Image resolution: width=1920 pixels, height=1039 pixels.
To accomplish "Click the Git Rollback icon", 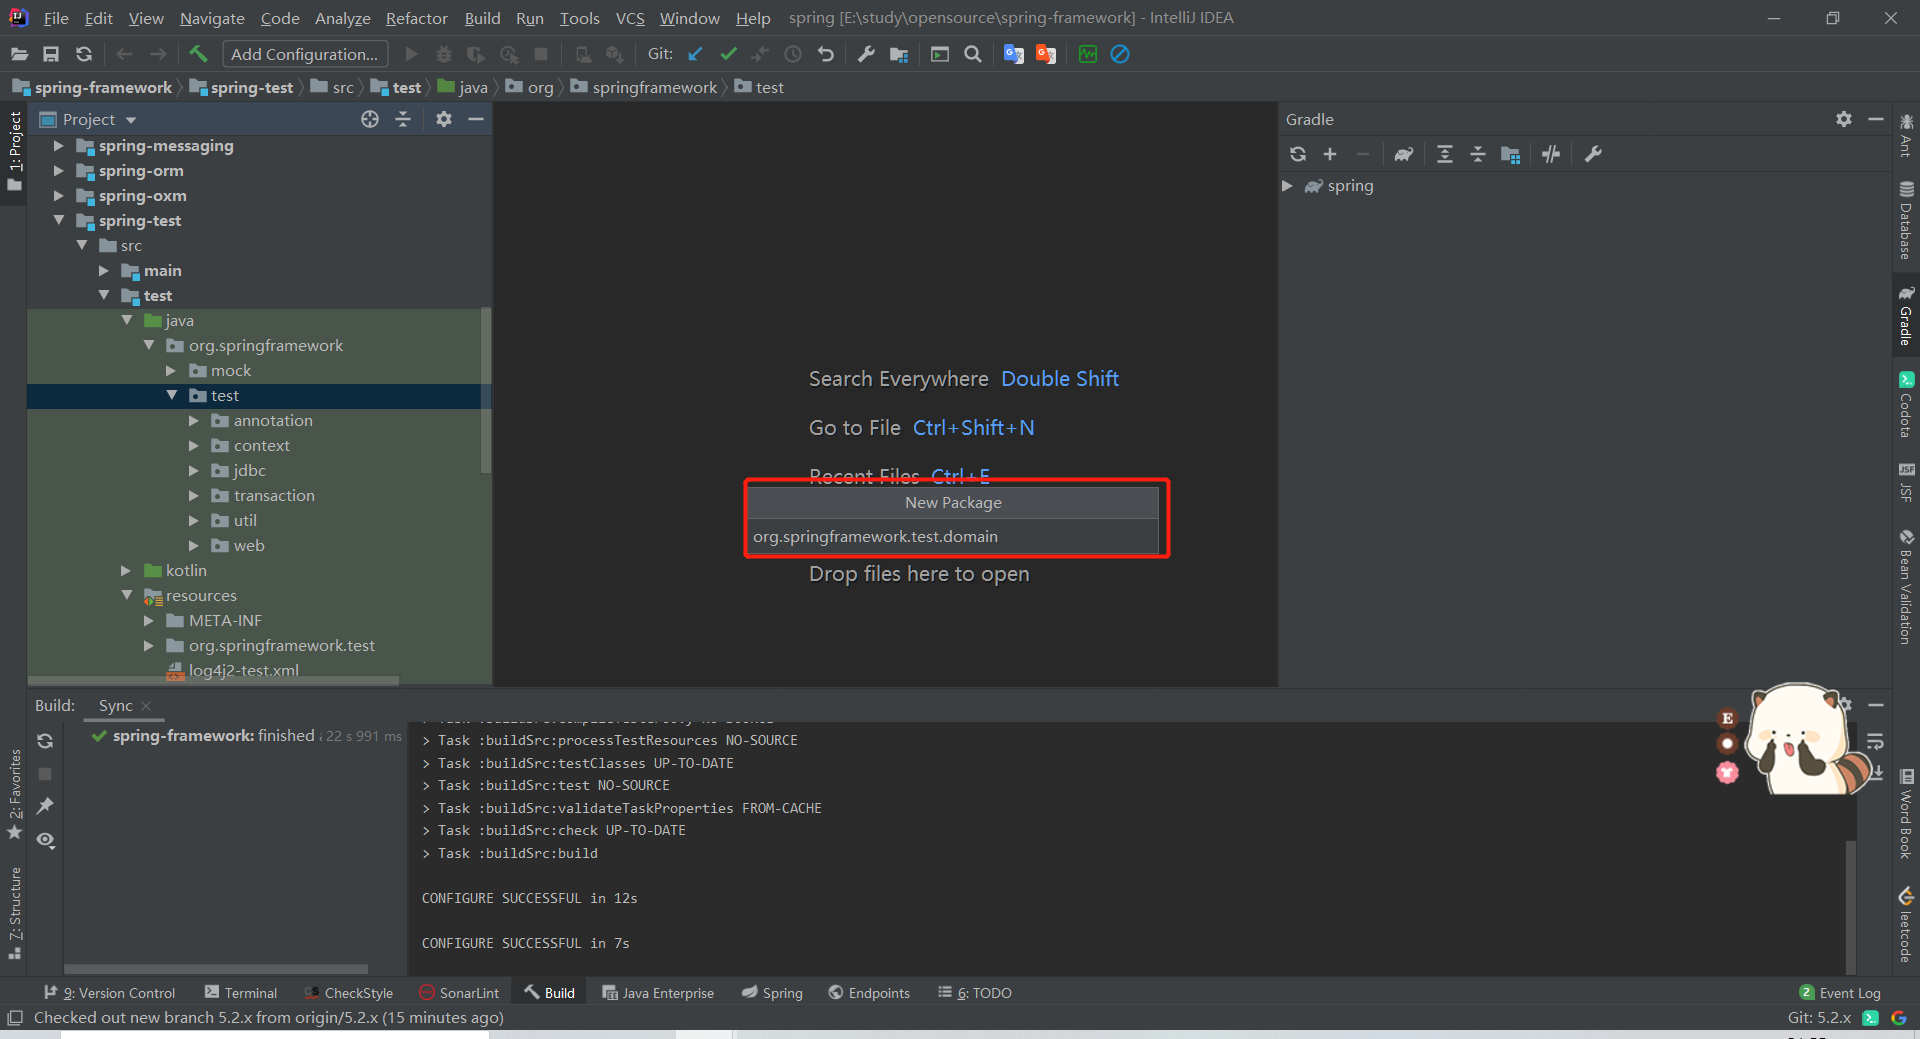I will point(826,54).
